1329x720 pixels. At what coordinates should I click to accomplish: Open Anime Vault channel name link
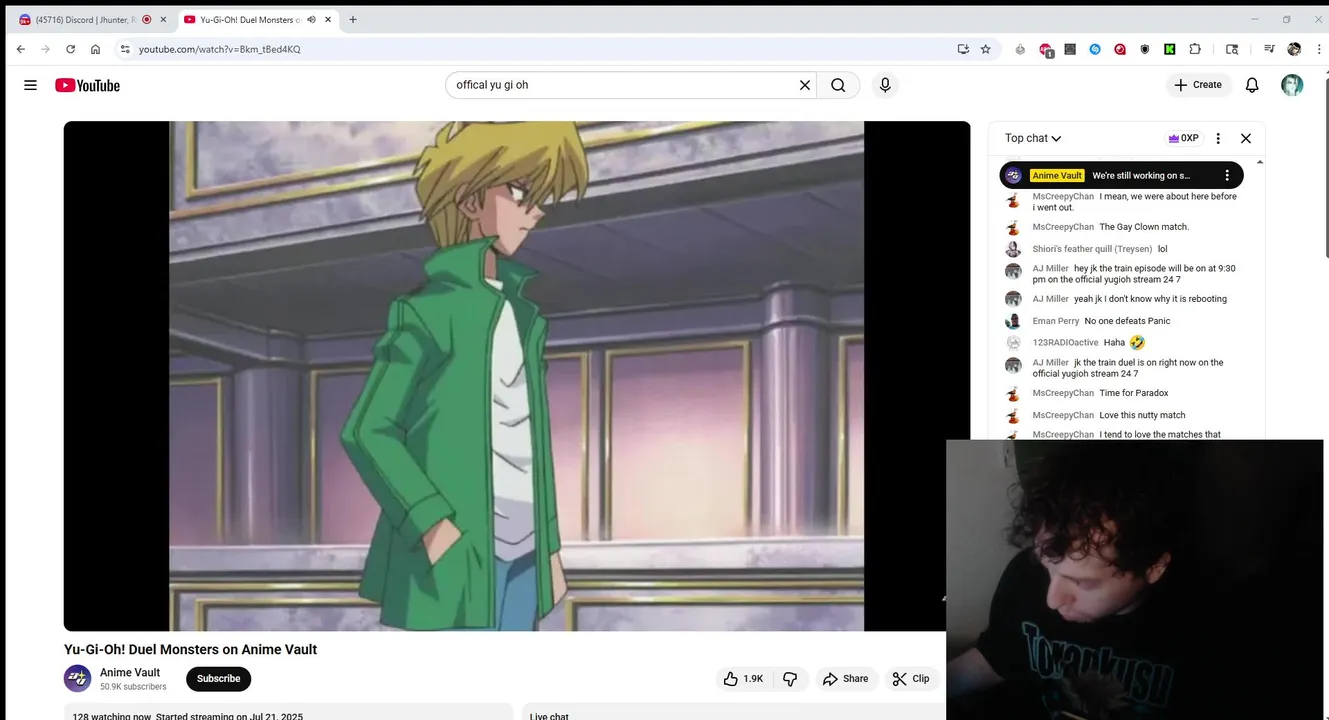(x=130, y=673)
